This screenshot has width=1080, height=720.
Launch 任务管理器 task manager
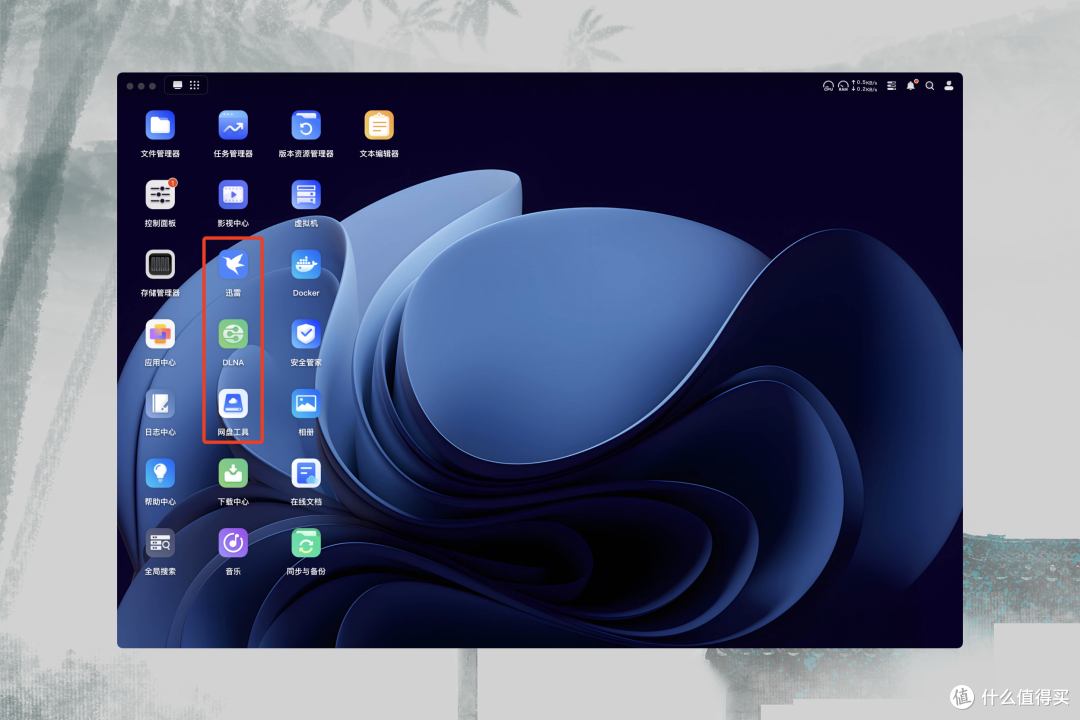[x=233, y=125]
